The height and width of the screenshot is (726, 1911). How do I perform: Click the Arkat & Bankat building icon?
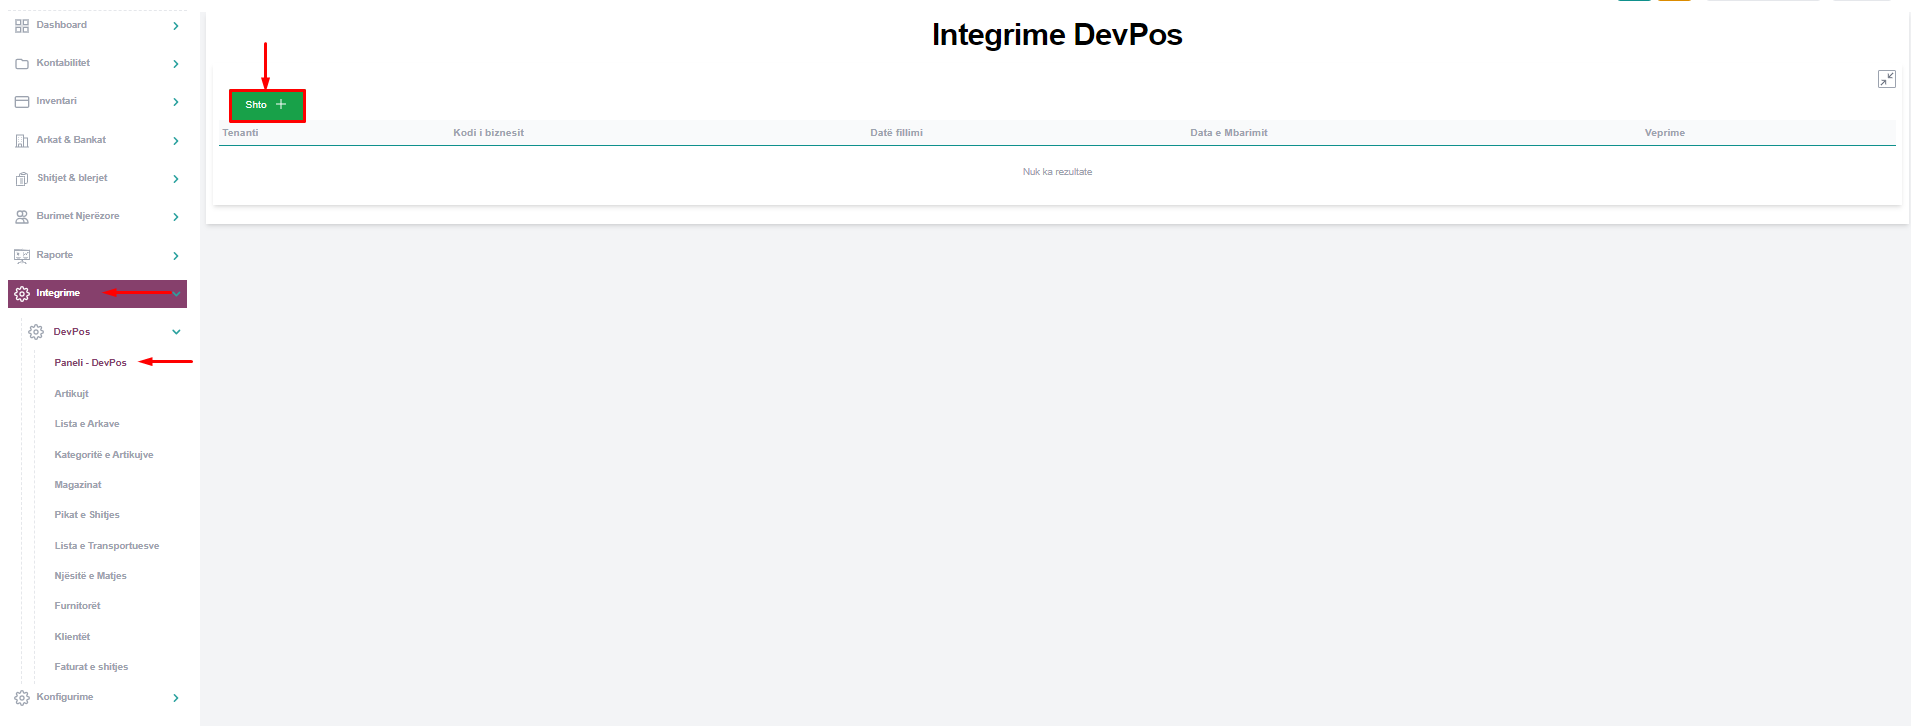point(22,141)
